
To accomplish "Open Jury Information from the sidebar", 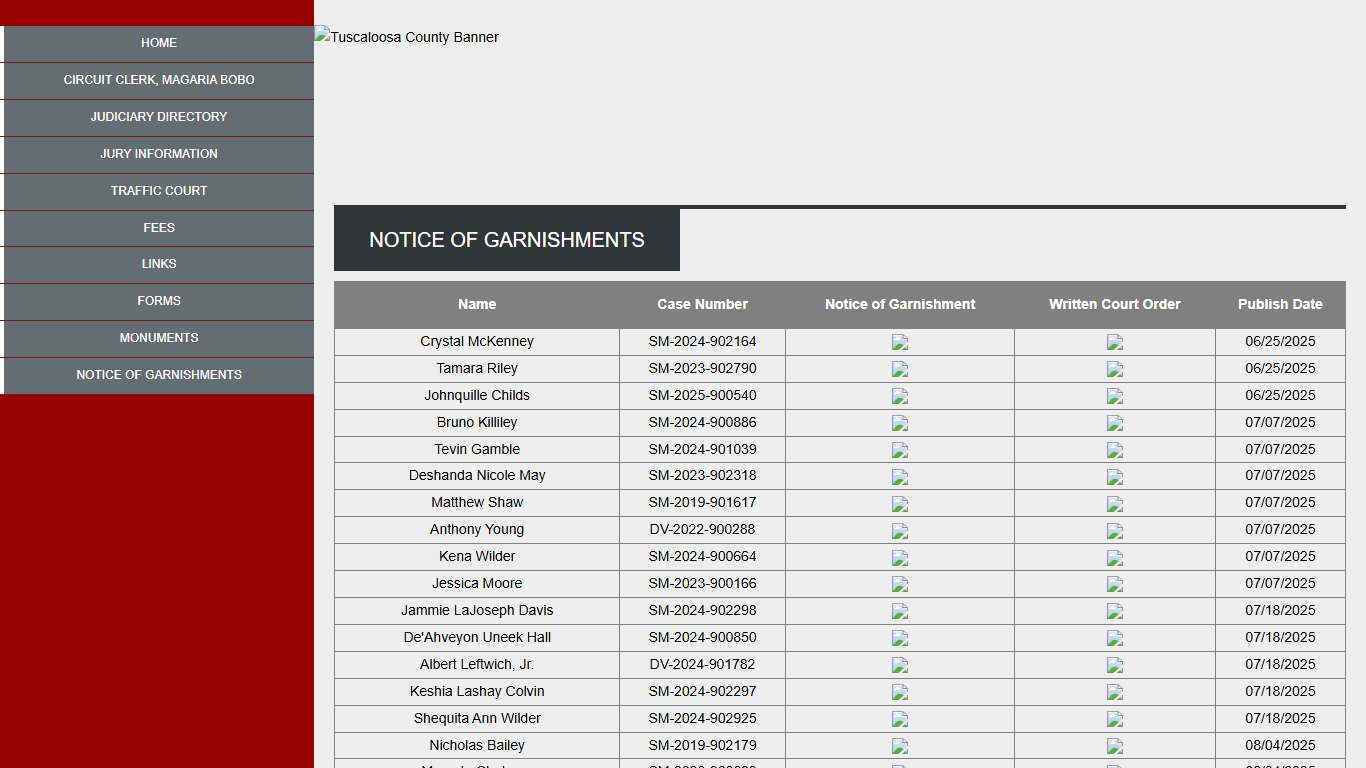I will coord(159,154).
